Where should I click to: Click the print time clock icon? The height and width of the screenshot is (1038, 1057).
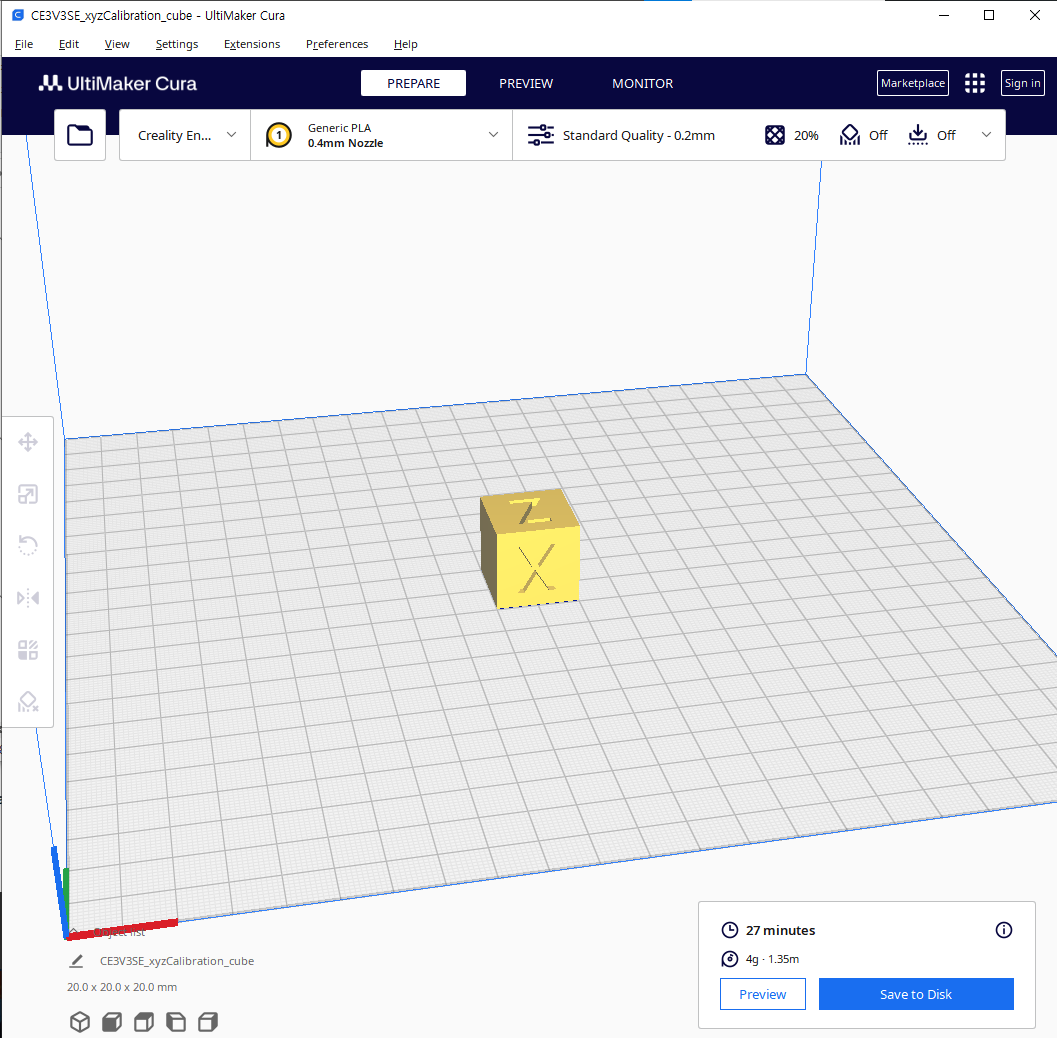[729, 930]
